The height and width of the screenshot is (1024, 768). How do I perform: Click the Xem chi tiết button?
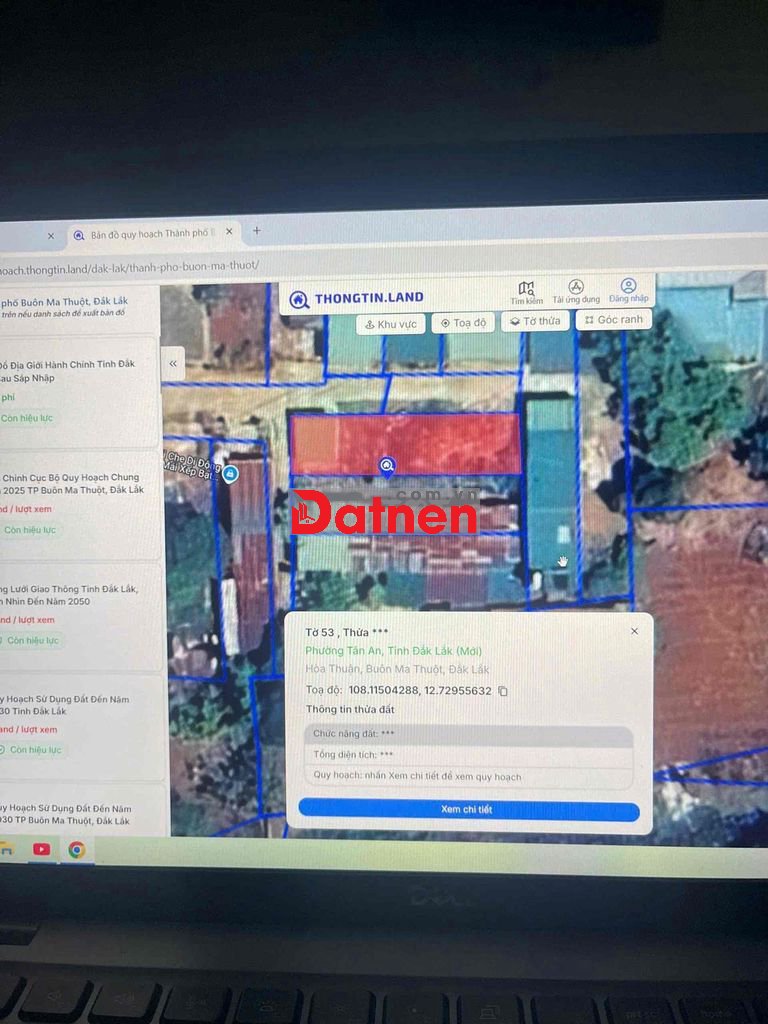467,809
